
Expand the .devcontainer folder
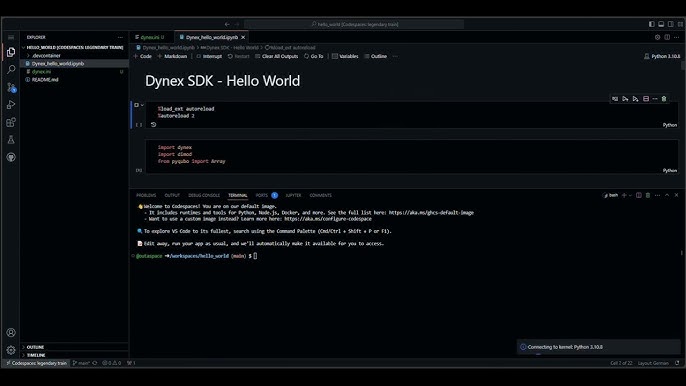46,56
